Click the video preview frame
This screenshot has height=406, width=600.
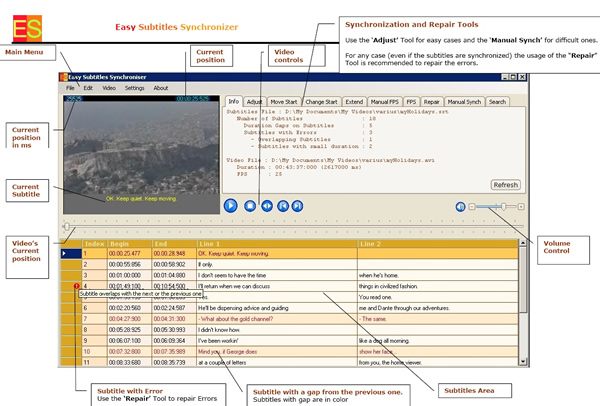[142, 155]
